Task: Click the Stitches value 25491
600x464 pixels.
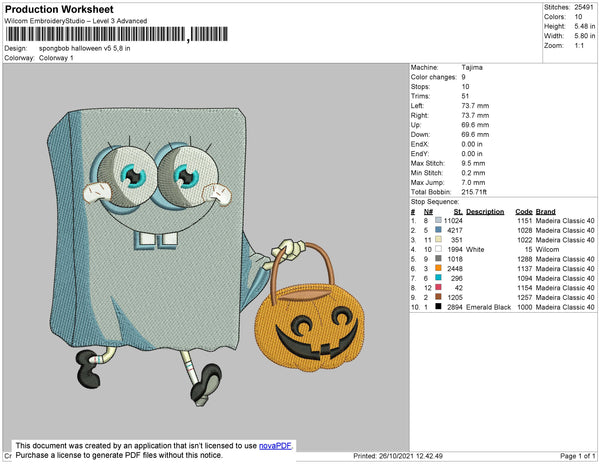Action: 584,7
